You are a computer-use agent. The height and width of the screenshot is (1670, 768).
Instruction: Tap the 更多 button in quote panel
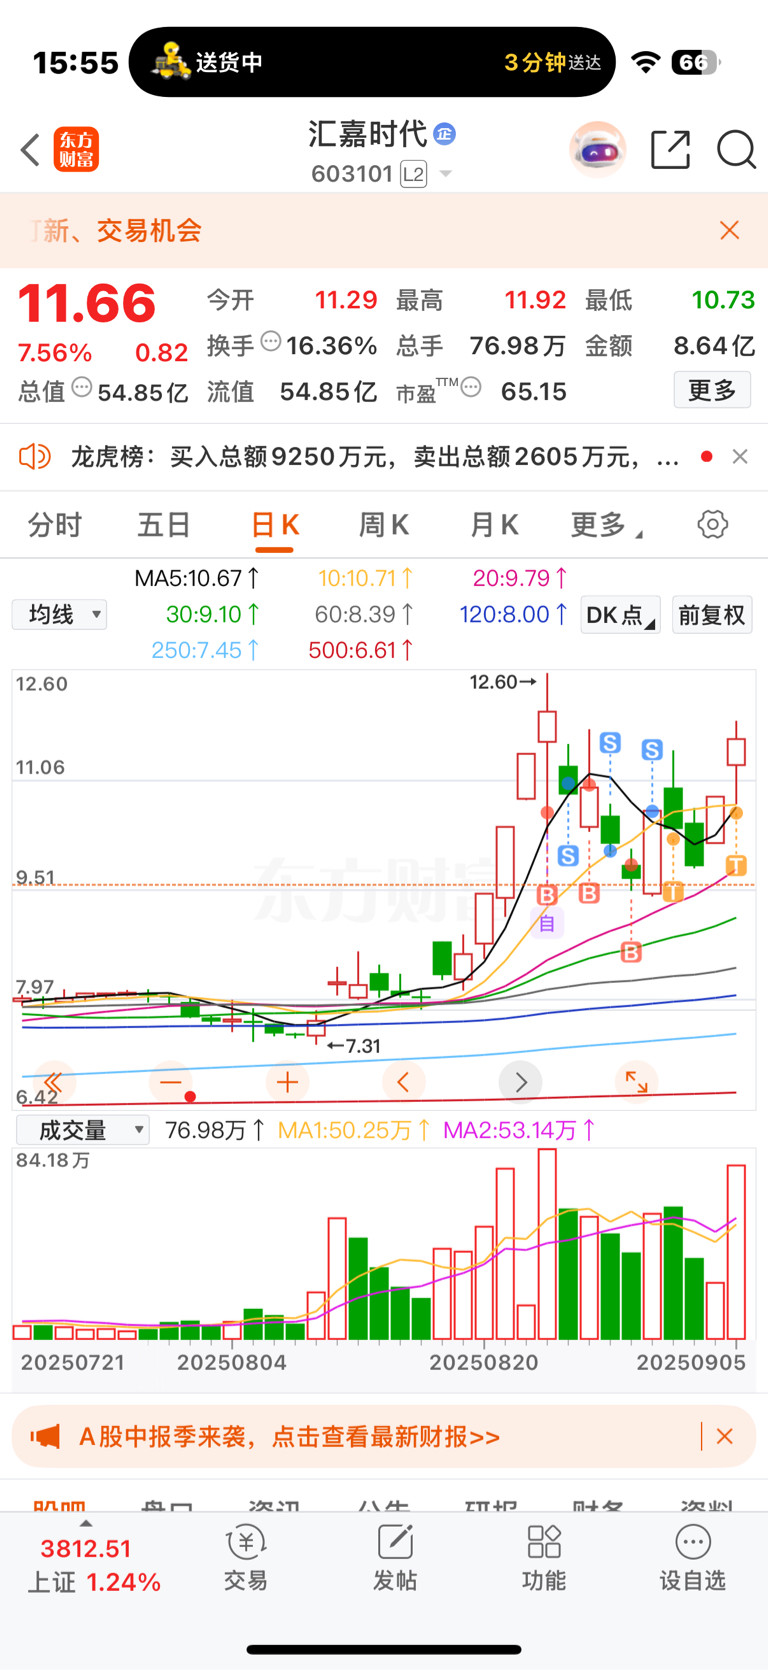coord(712,390)
